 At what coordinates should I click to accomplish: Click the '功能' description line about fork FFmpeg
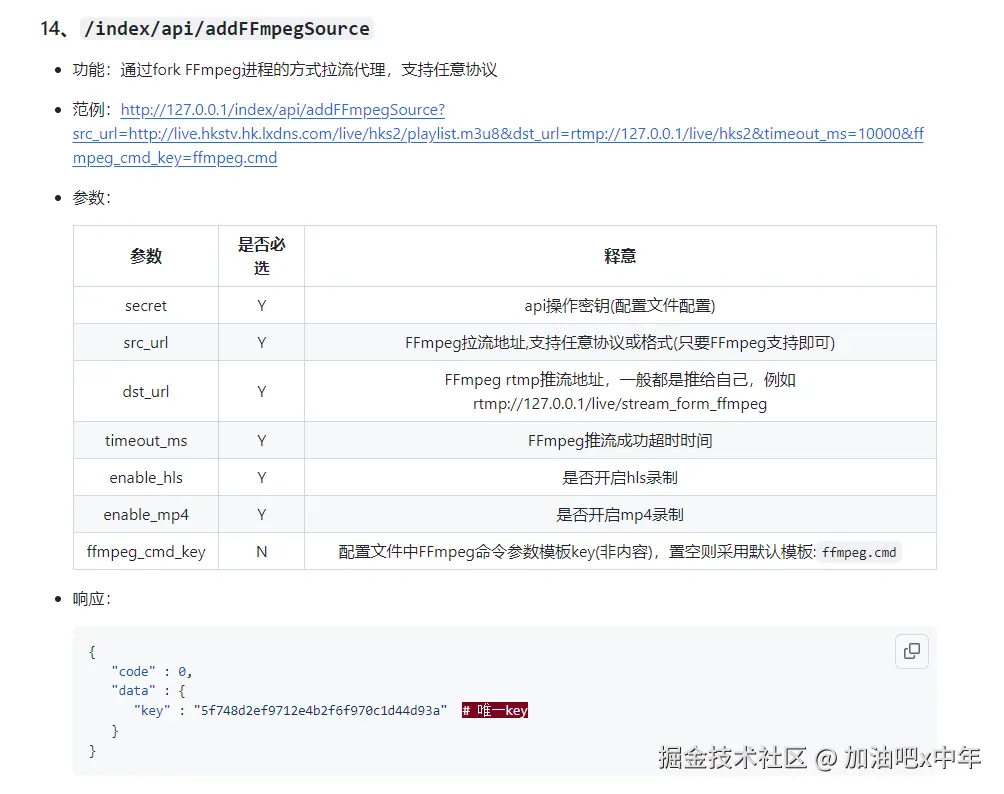coord(285,70)
